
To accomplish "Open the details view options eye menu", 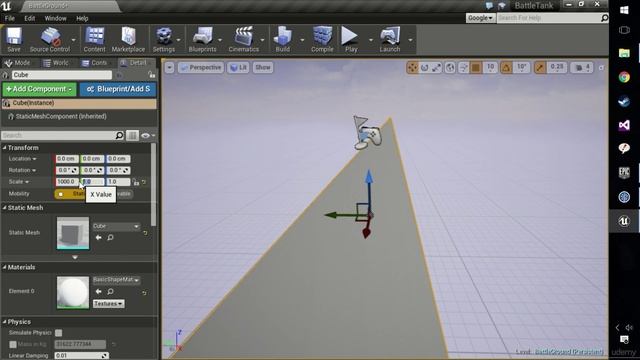I will click(148, 136).
